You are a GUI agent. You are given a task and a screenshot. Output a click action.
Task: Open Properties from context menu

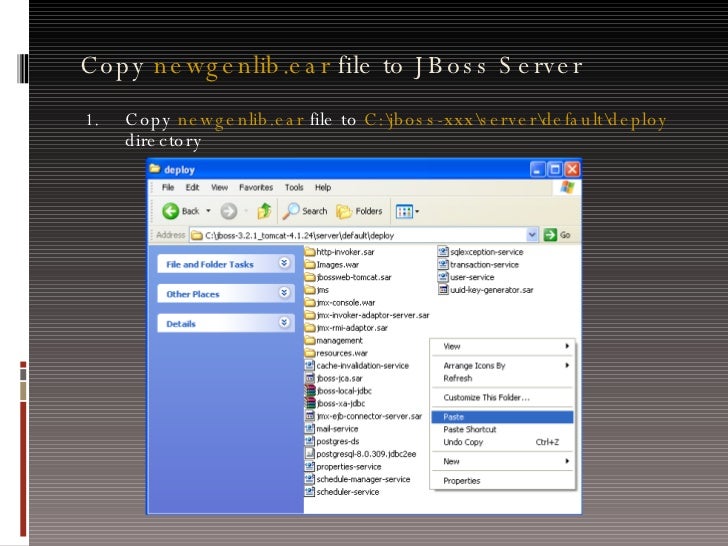(502, 481)
